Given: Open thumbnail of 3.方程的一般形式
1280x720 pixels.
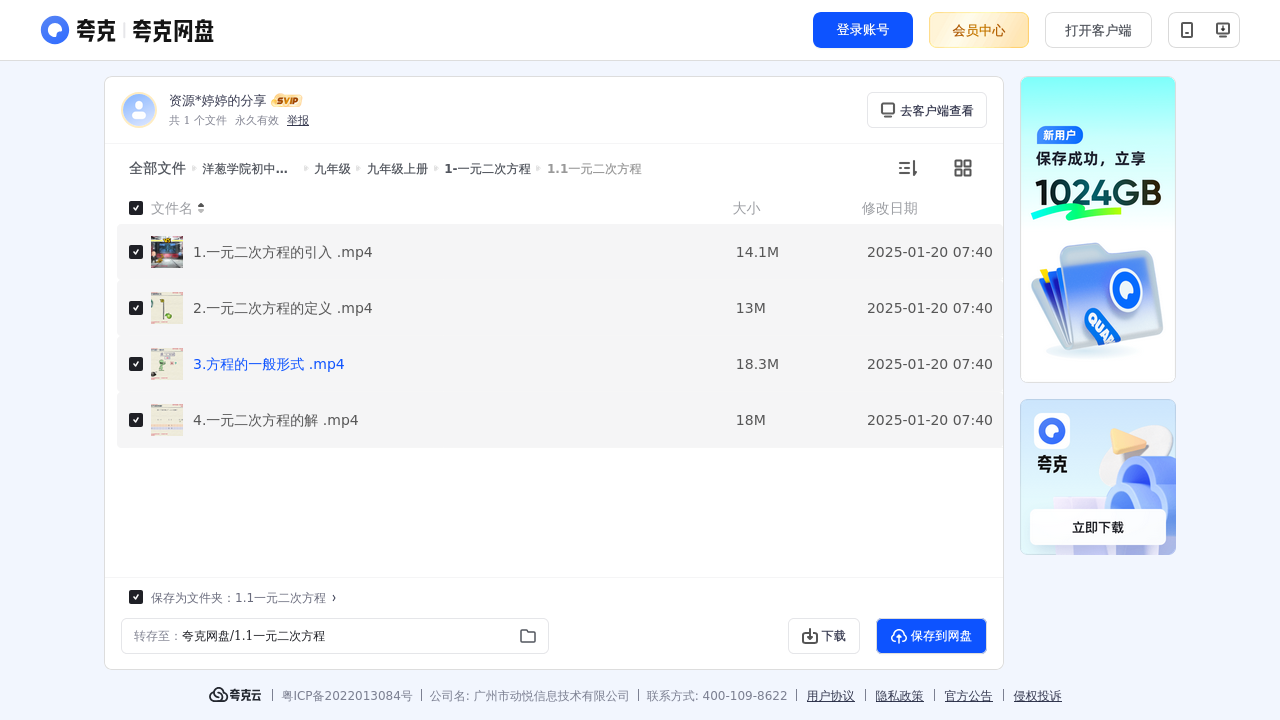Looking at the screenshot, I should coord(167,364).
